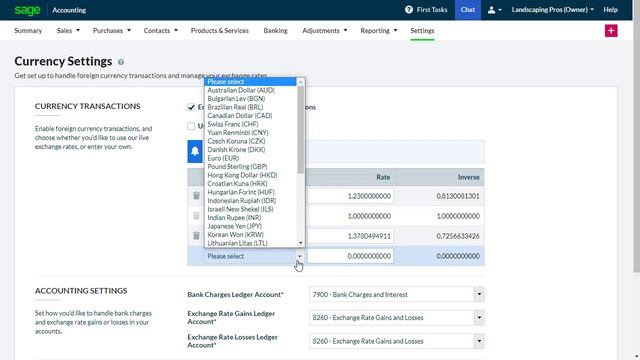Click currency list scrollbar thumb
This screenshot has height=360, width=640.
coord(301,130)
